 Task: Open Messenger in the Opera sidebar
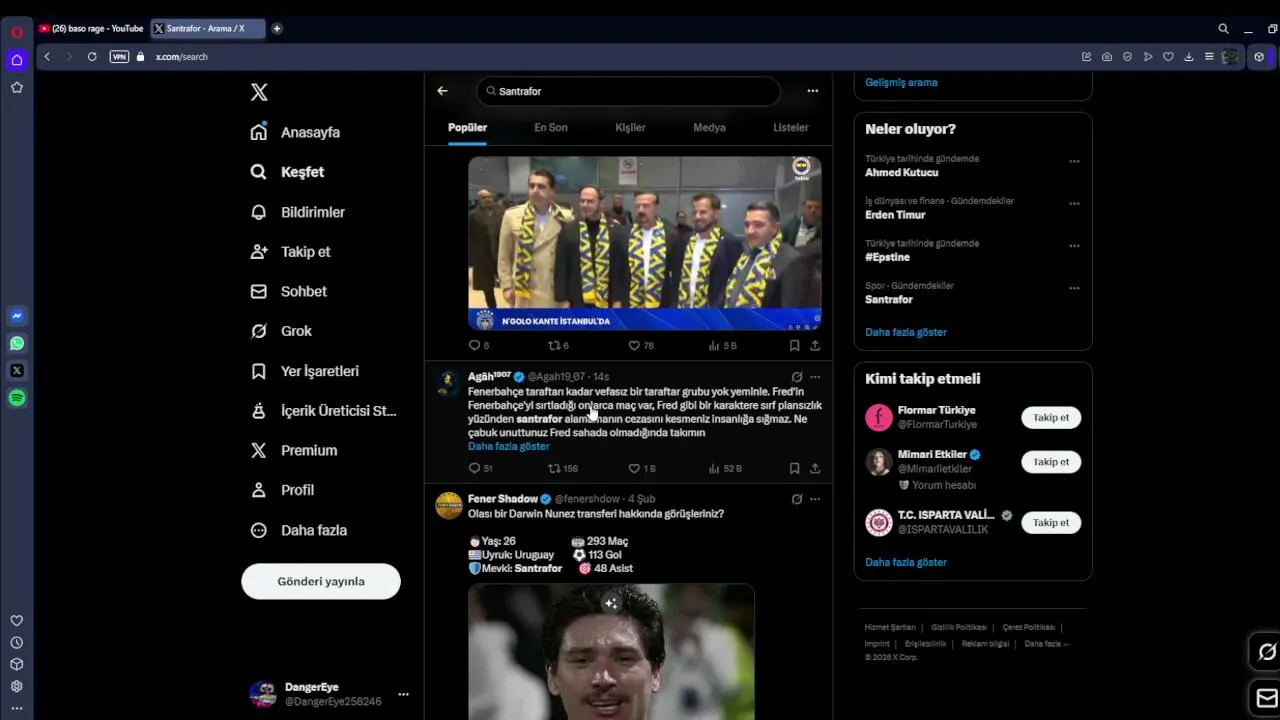(x=17, y=316)
